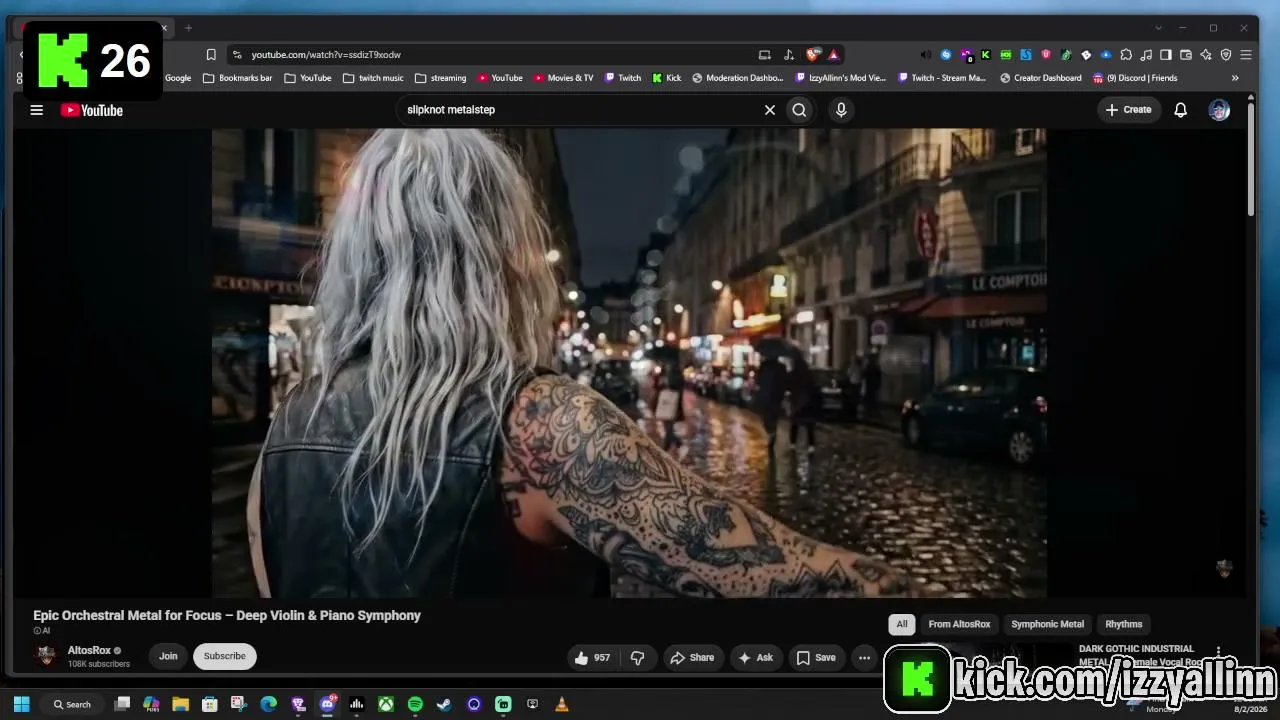Select the 'Symphonic Metal' chip
This screenshot has height=720, width=1280.
(1047, 624)
